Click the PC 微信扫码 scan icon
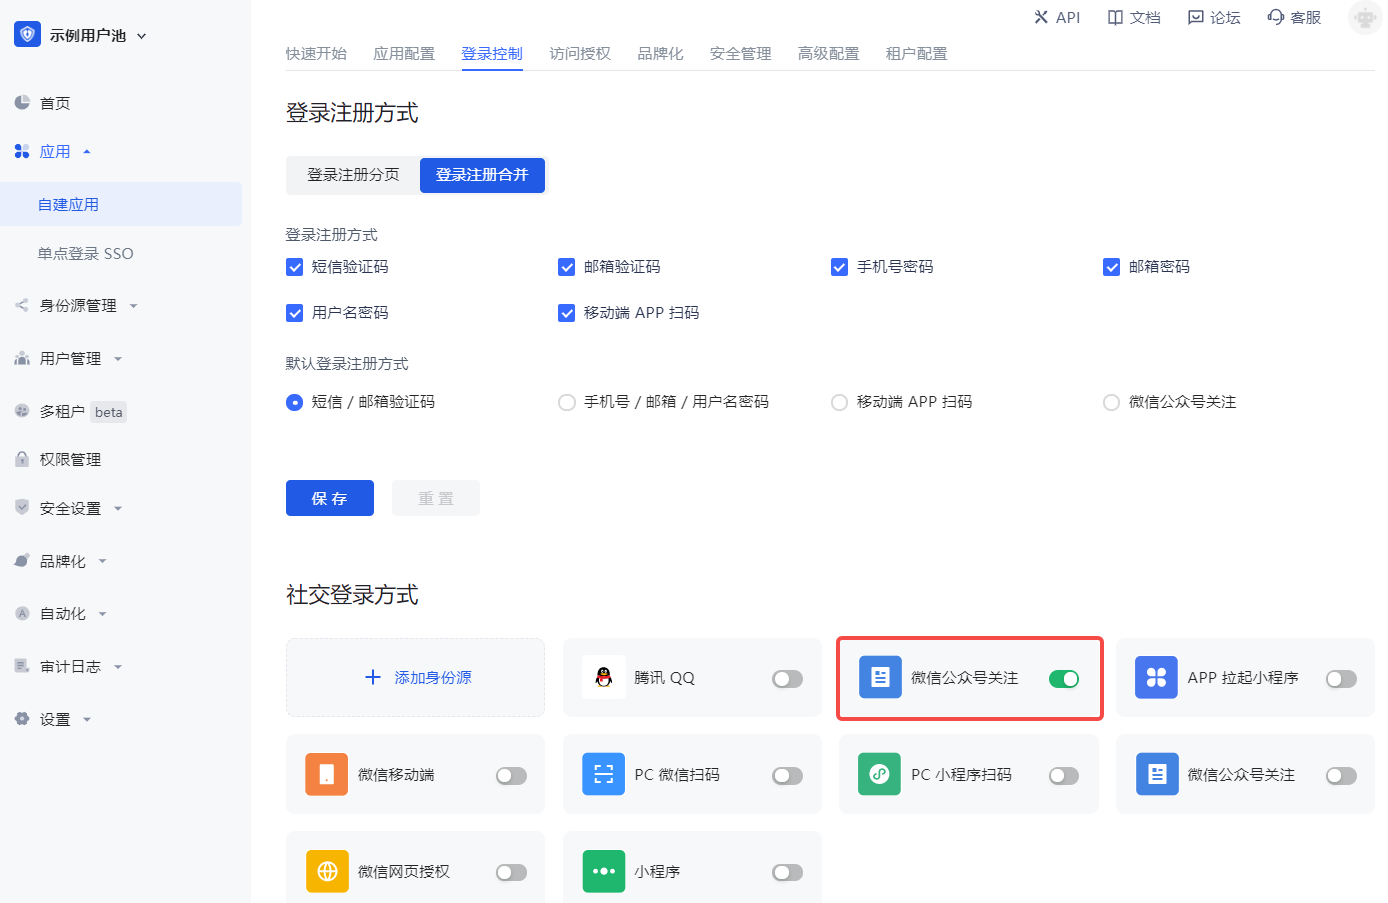Image resolution: width=1388 pixels, height=903 pixels. (x=603, y=774)
